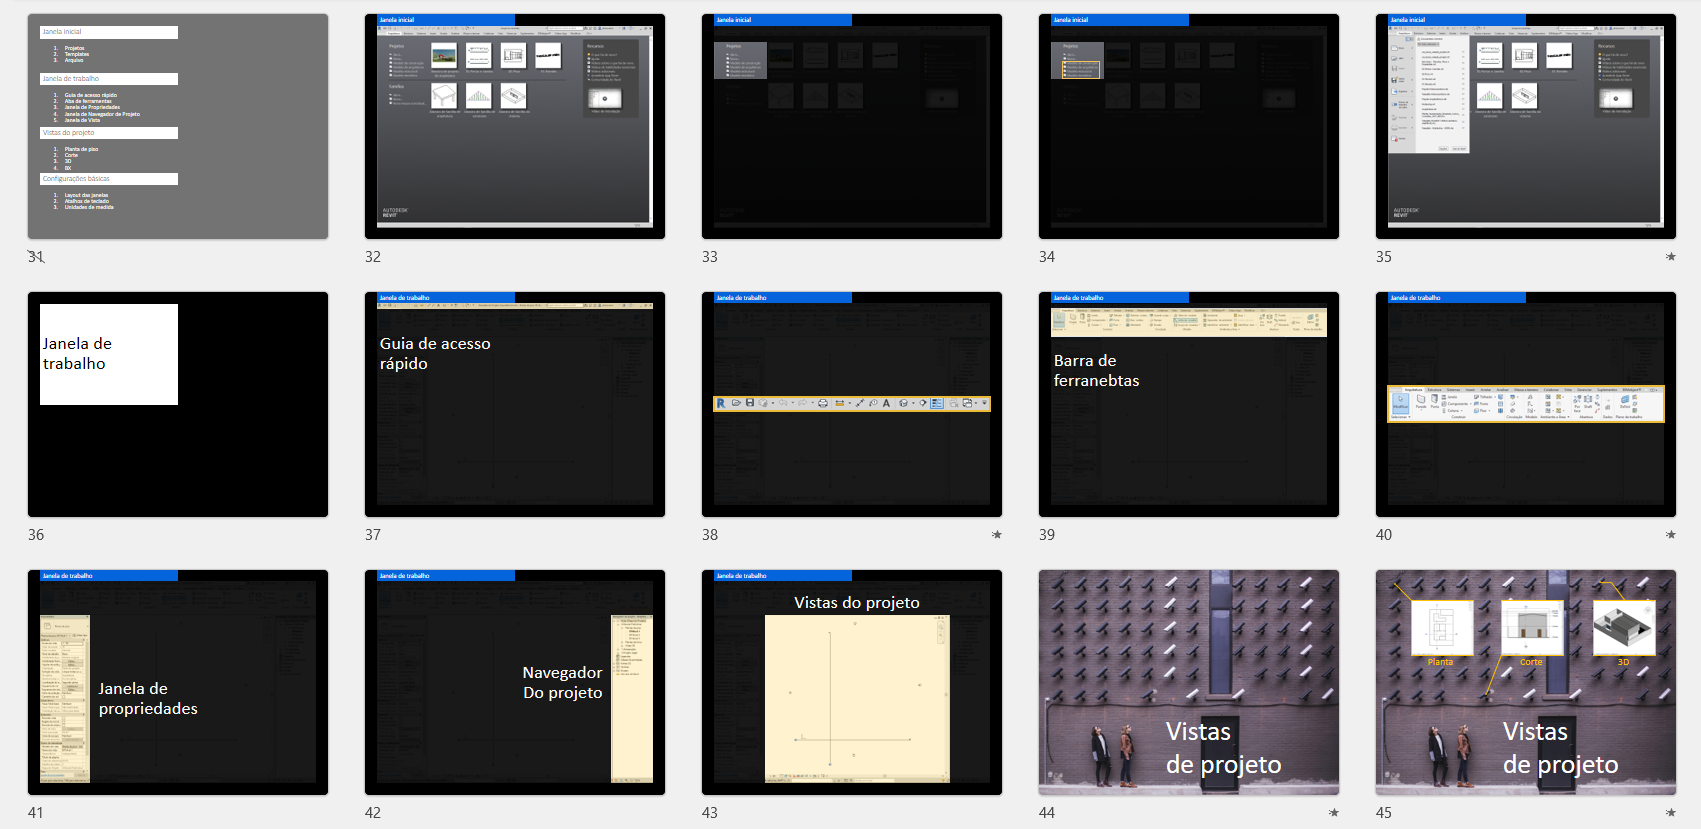Pick the 'Guia de acesso rápido' slide
The height and width of the screenshot is (829, 1701).
(515, 404)
